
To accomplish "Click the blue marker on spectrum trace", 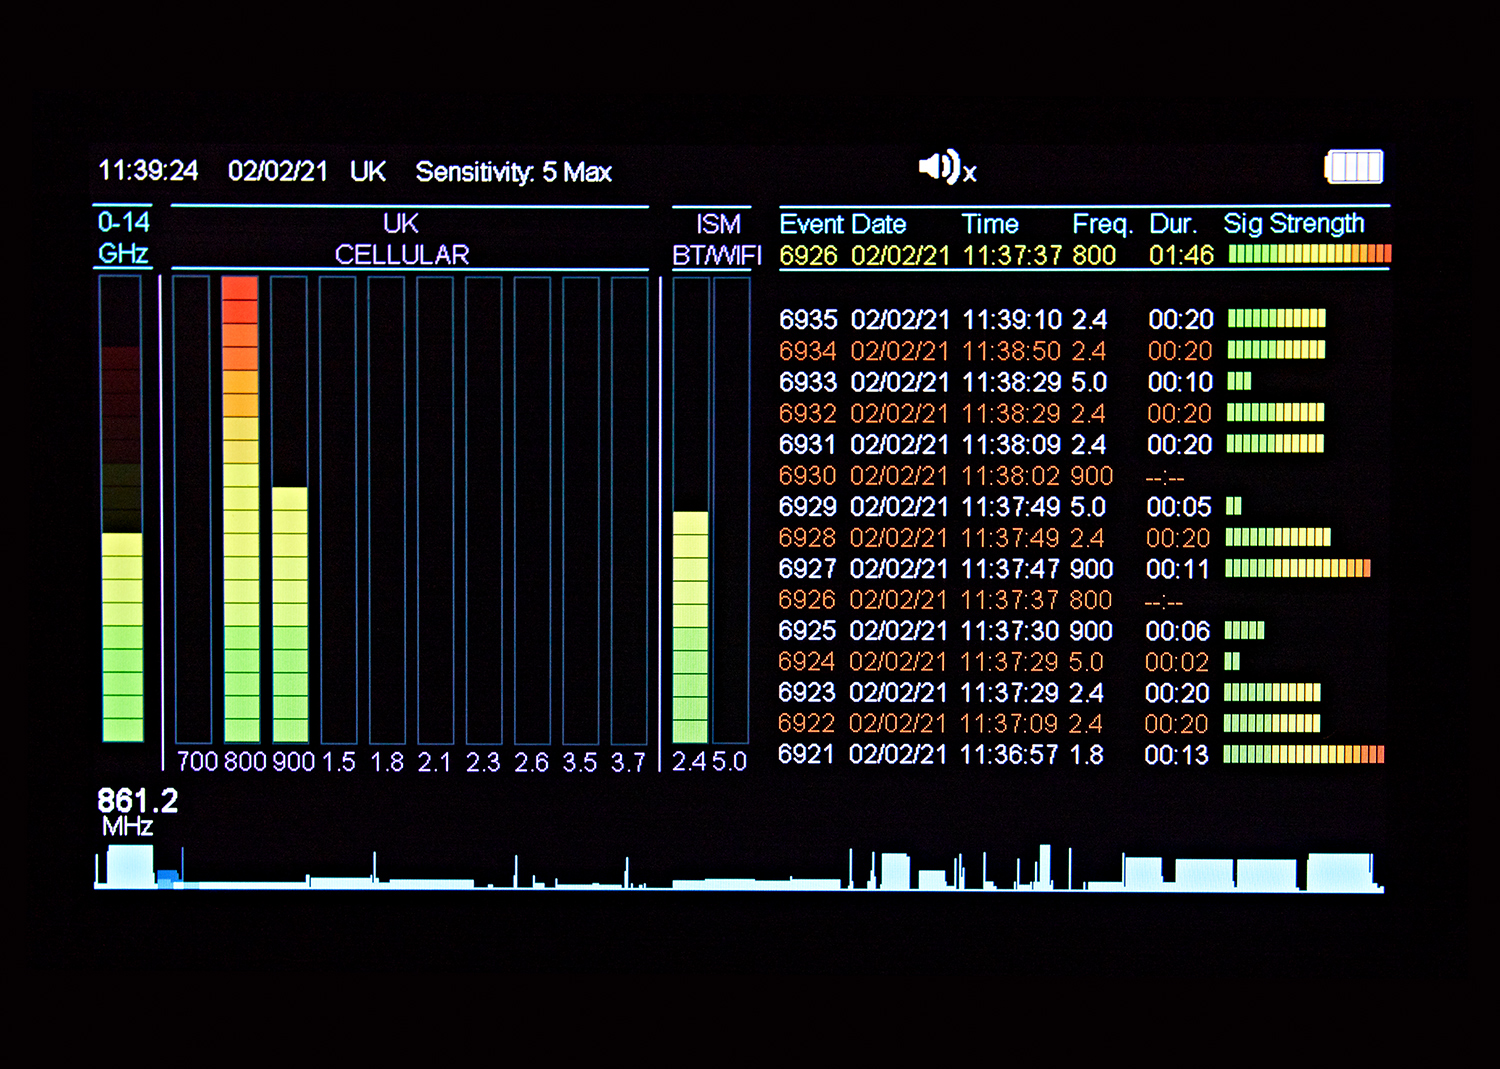I will point(167,879).
